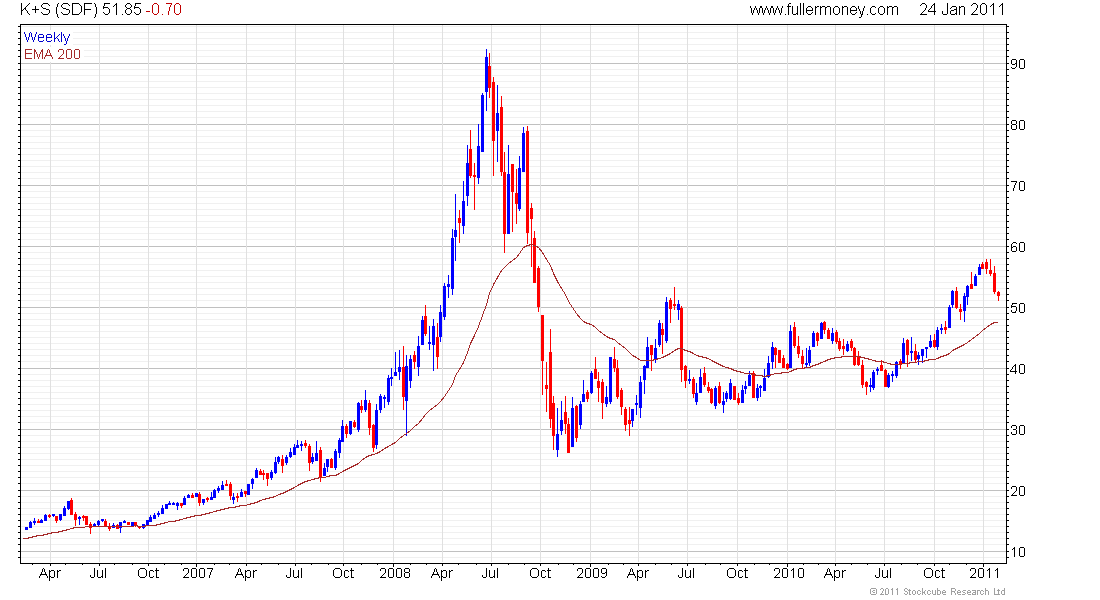Click the 50 price axis label

click(1017, 308)
